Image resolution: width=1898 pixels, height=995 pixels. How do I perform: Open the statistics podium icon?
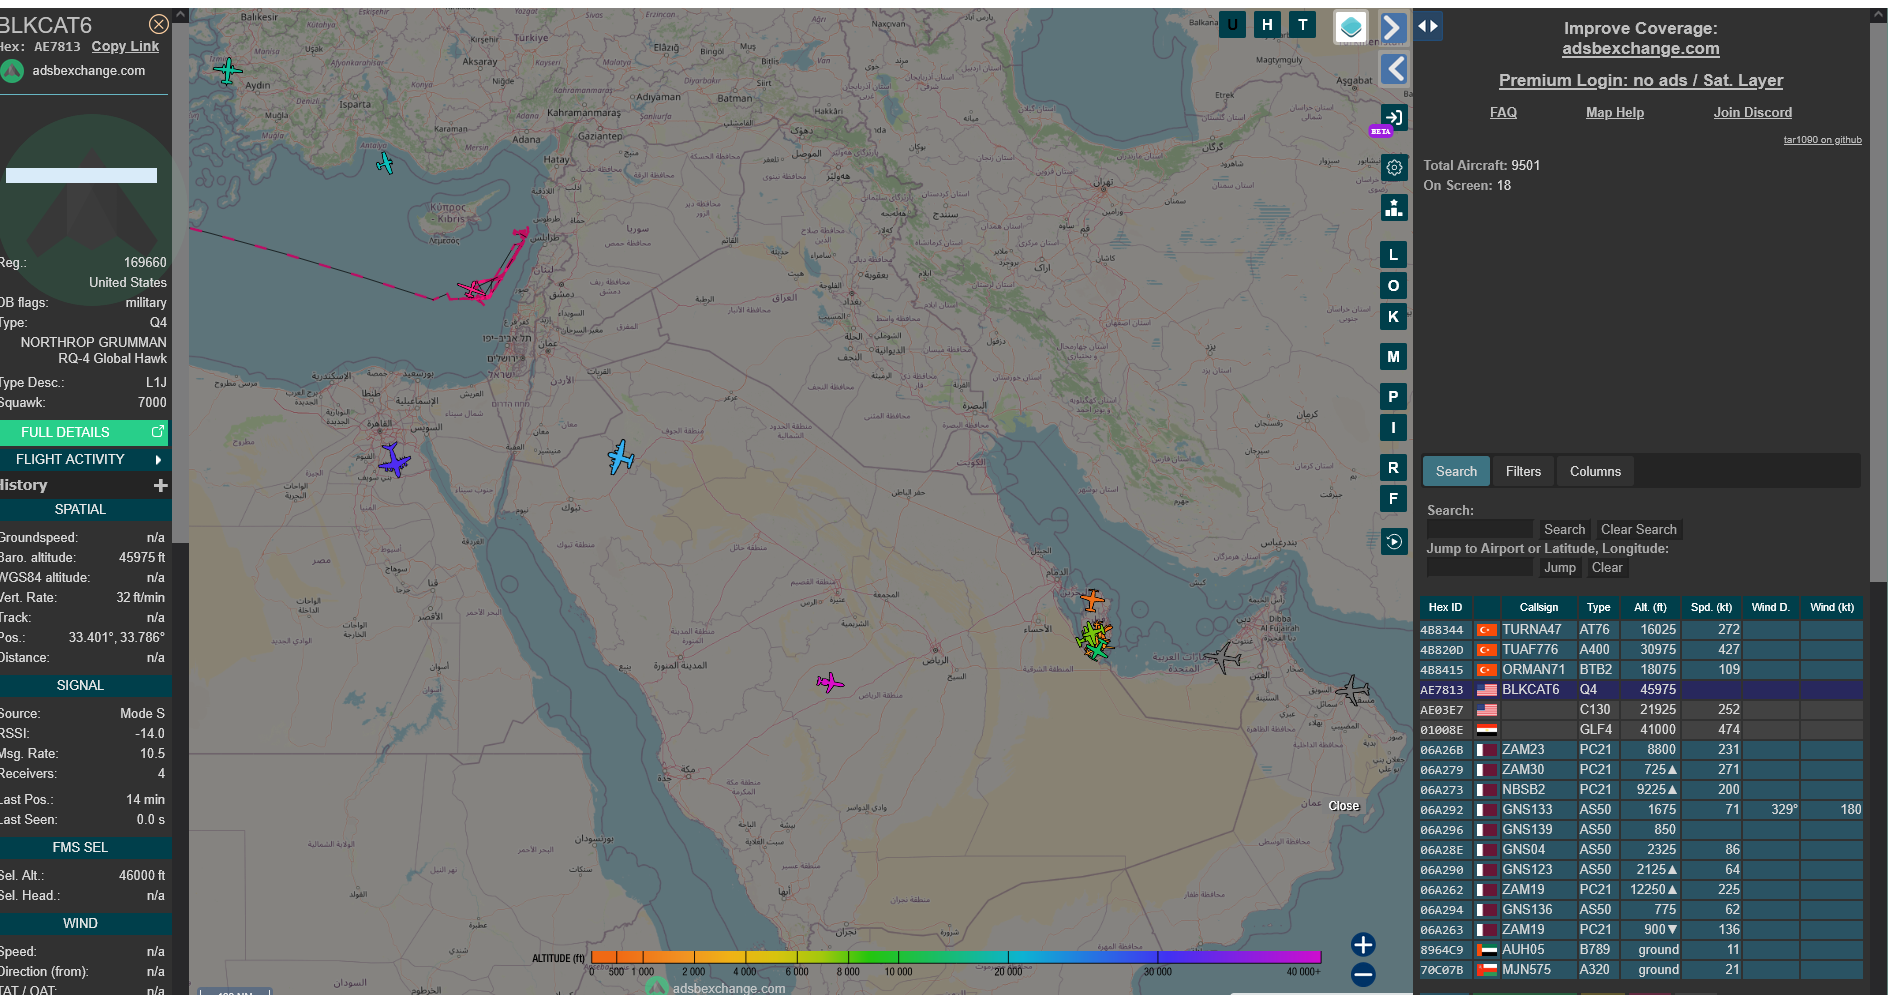(x=1394, y=208)
